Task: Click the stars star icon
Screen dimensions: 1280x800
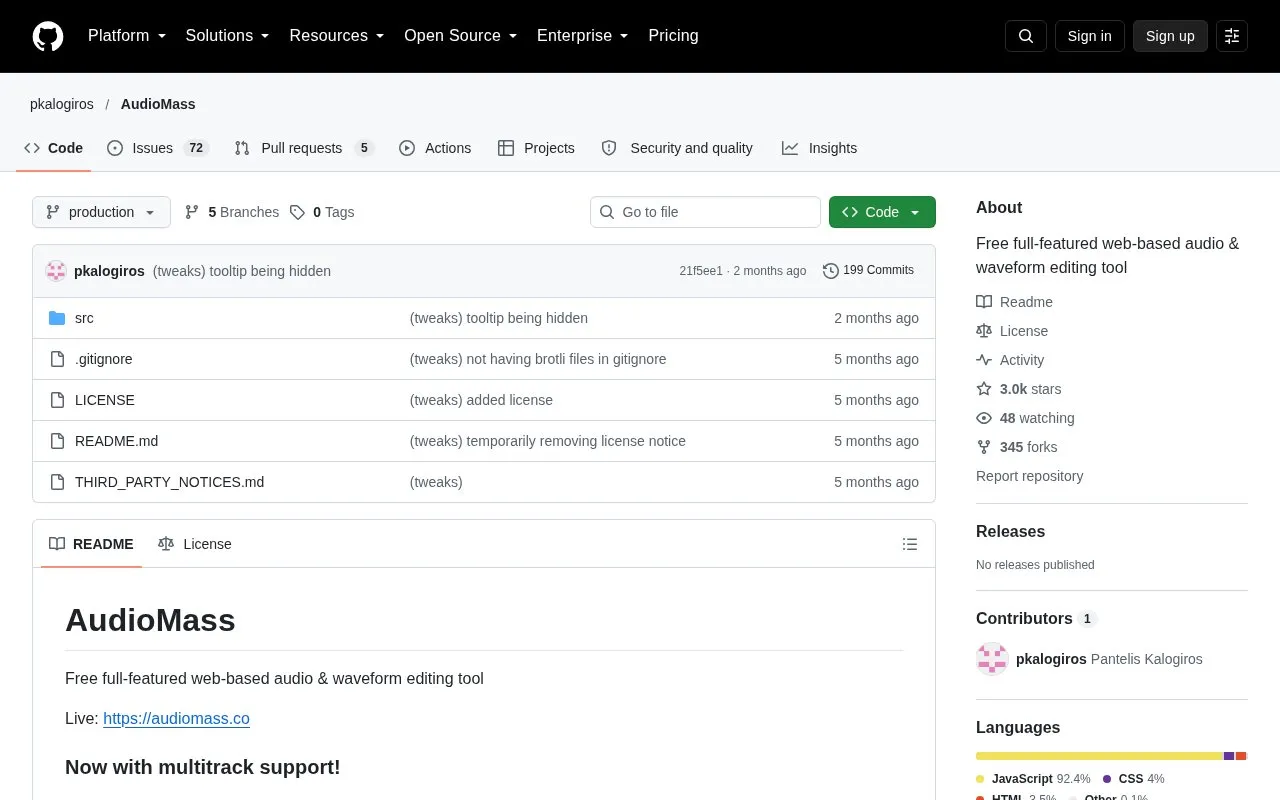Action: tap(984, 389)
